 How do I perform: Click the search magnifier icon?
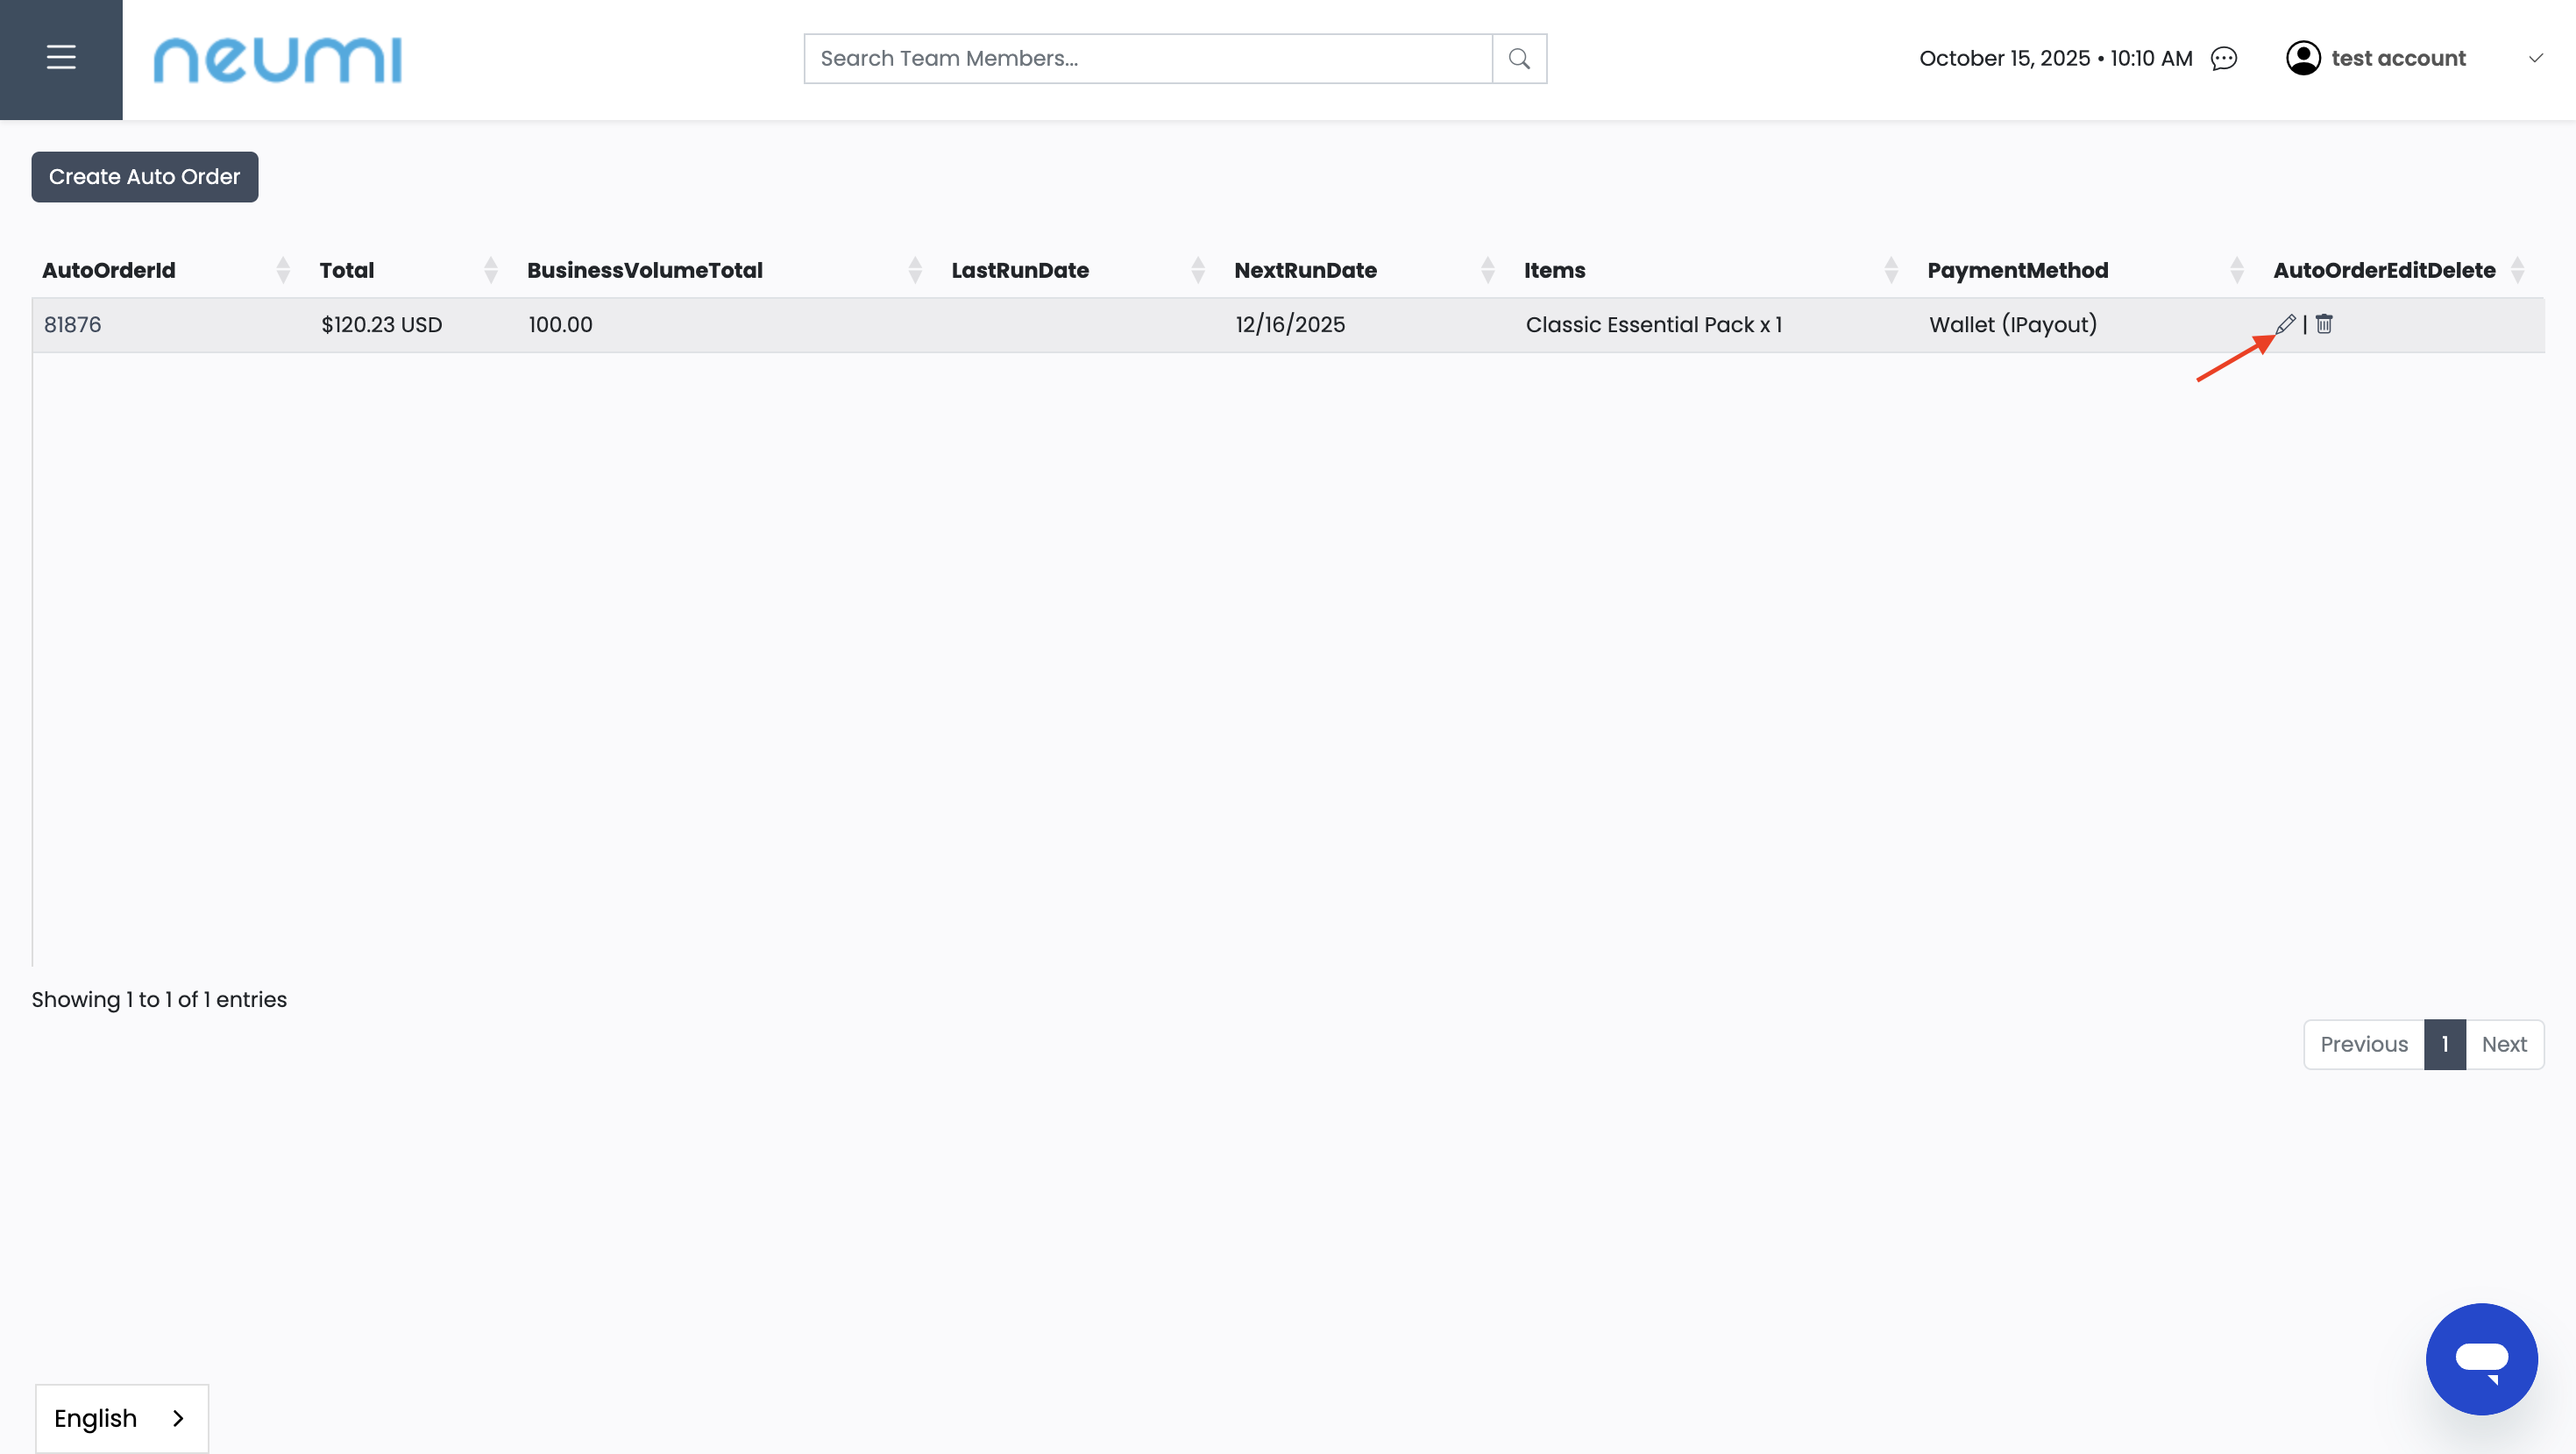tap(1519, 58)
